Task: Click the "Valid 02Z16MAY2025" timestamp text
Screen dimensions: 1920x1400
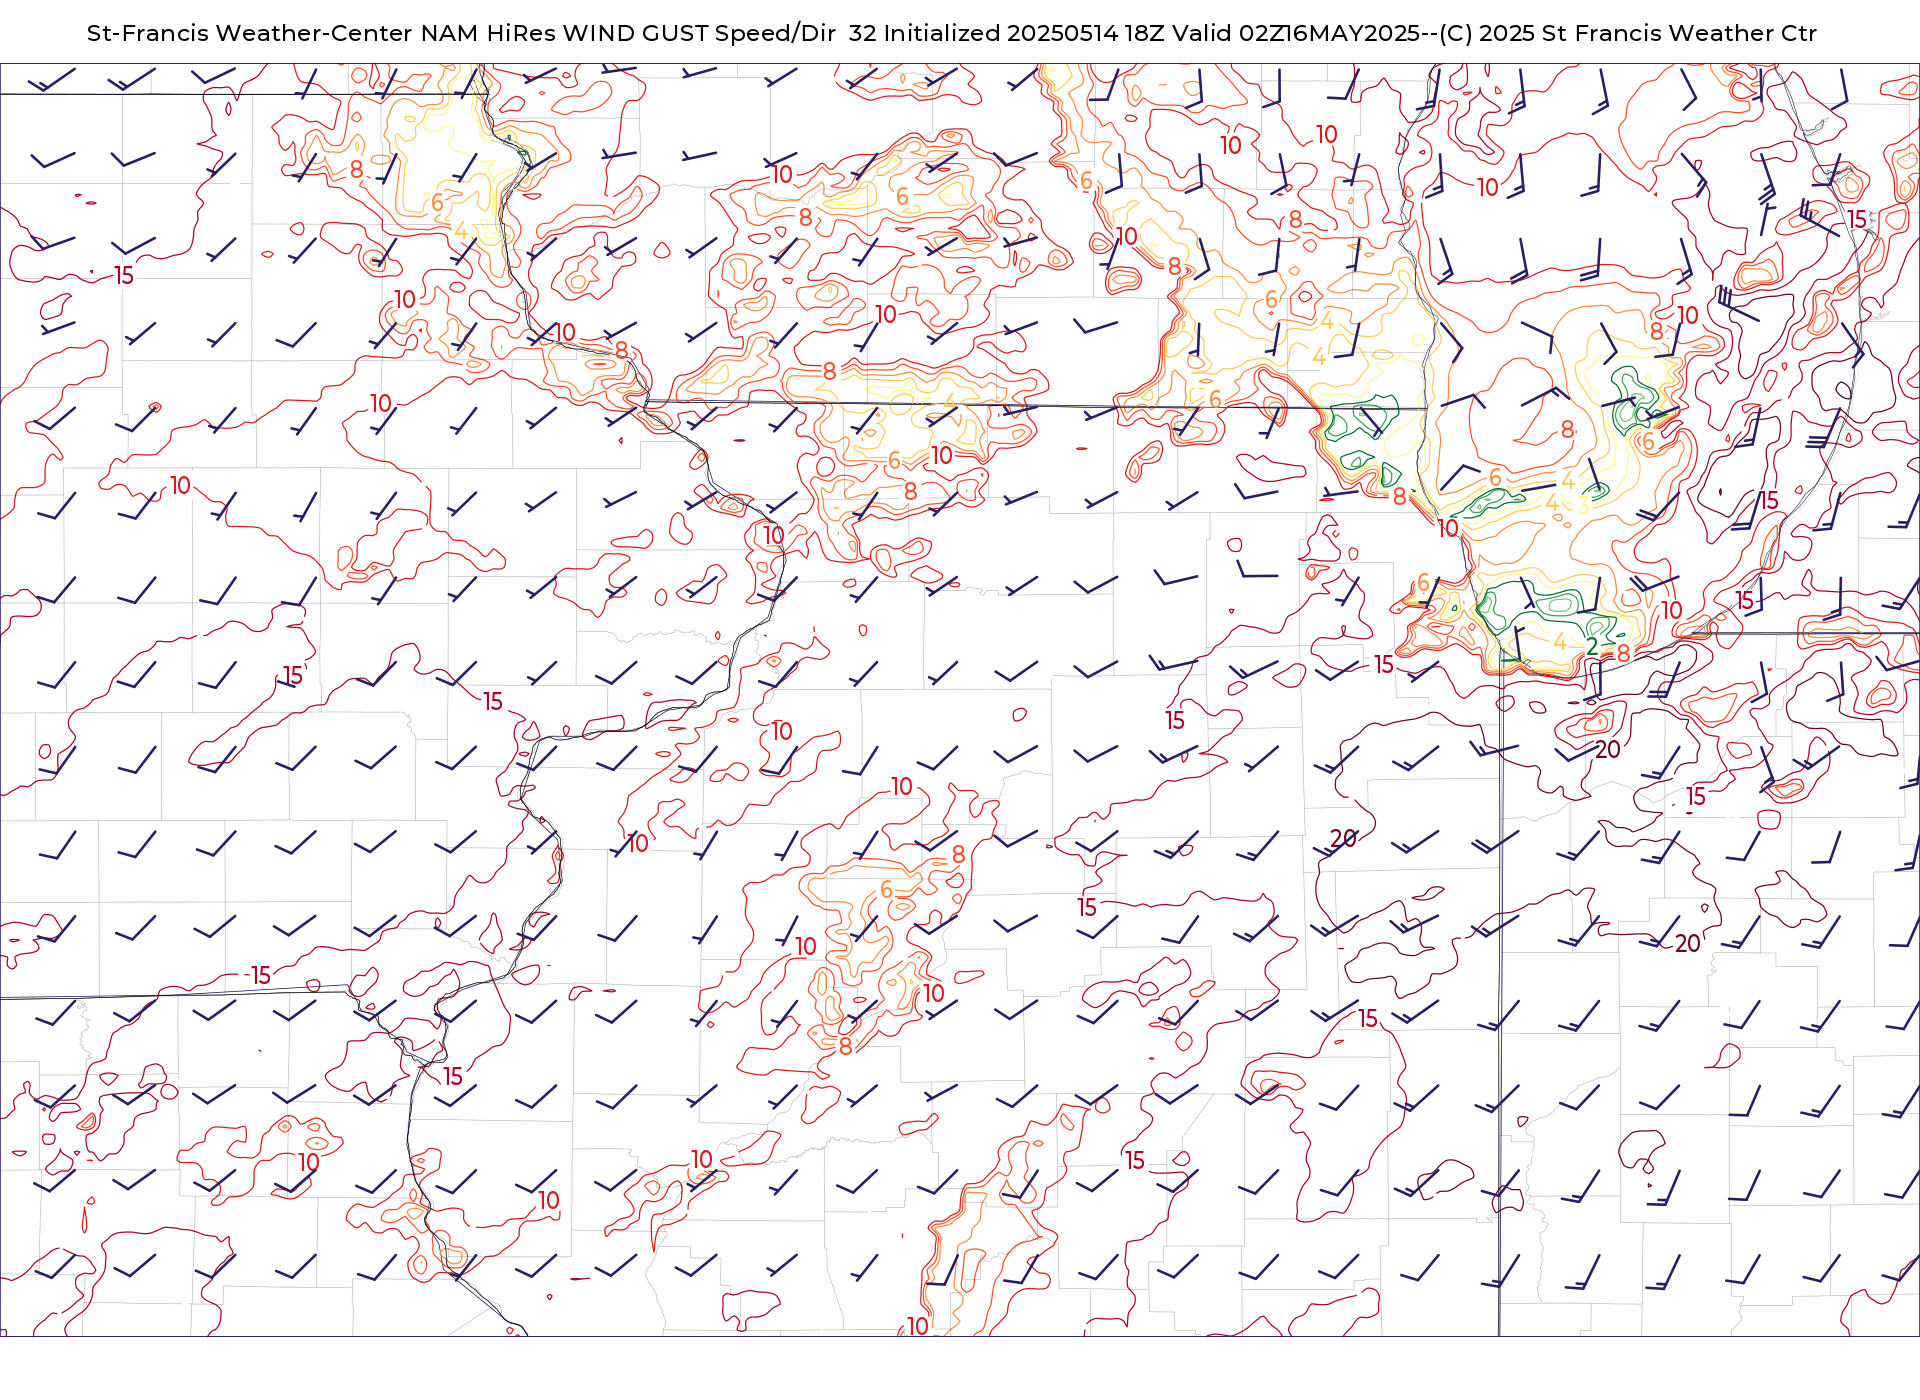Action: point(1297,33)
